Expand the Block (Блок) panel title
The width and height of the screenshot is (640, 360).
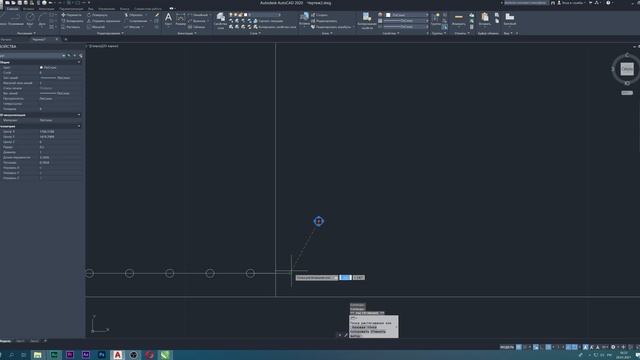pos(327,33)
